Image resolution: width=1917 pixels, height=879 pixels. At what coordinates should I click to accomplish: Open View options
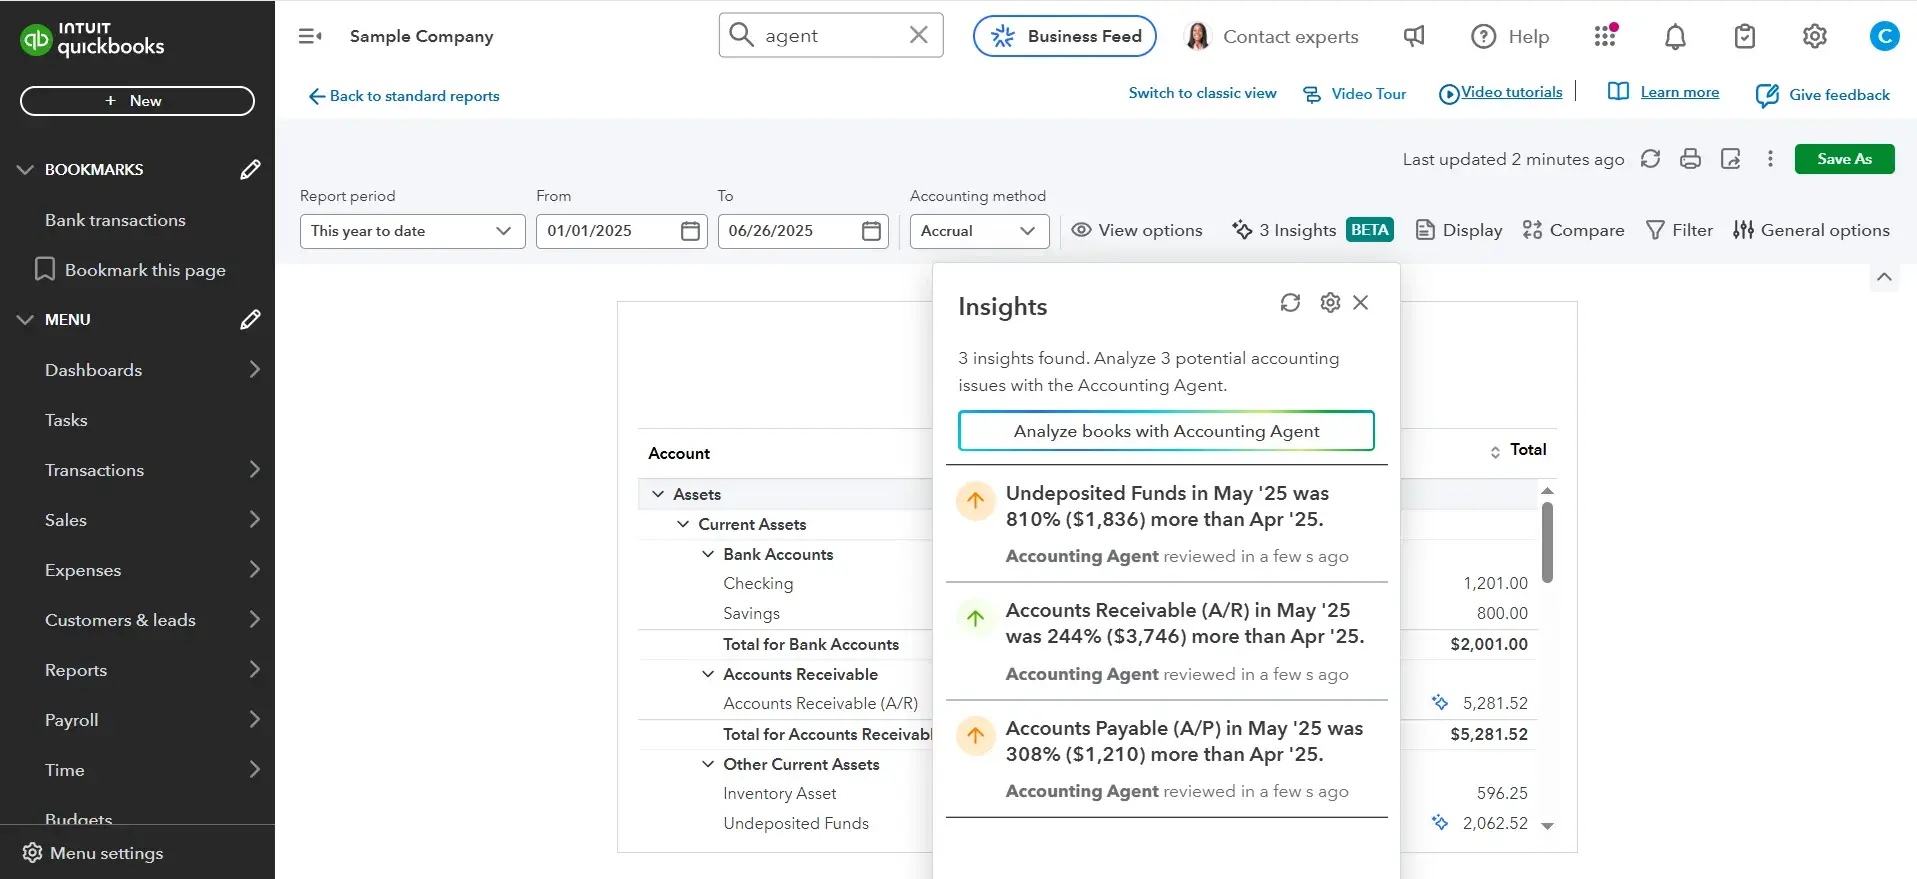(1137, 230)
